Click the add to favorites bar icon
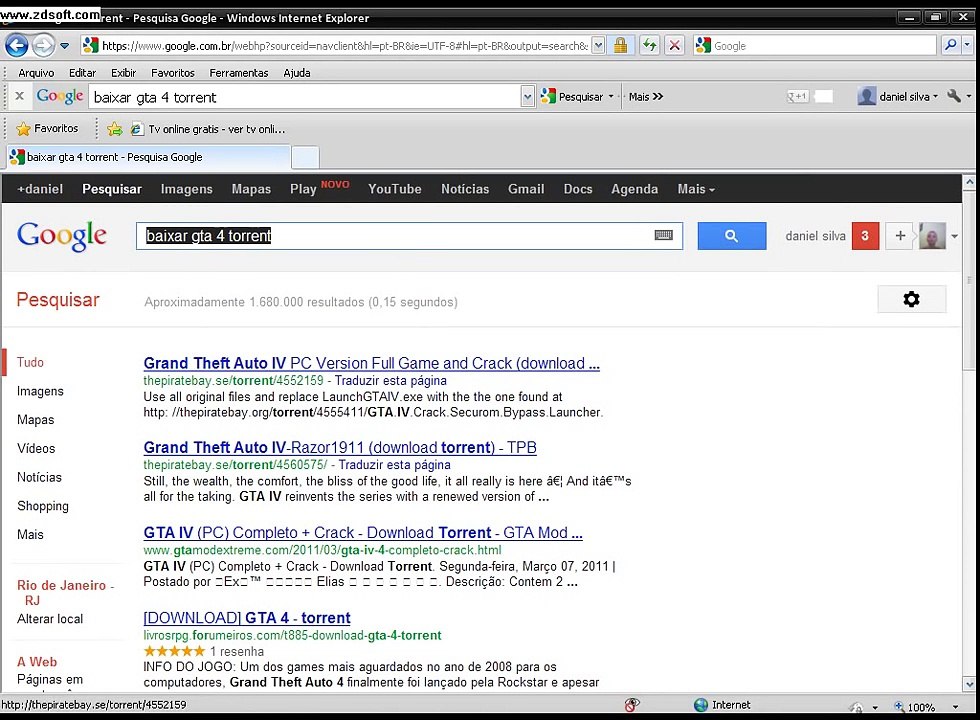 click(114, 129)
